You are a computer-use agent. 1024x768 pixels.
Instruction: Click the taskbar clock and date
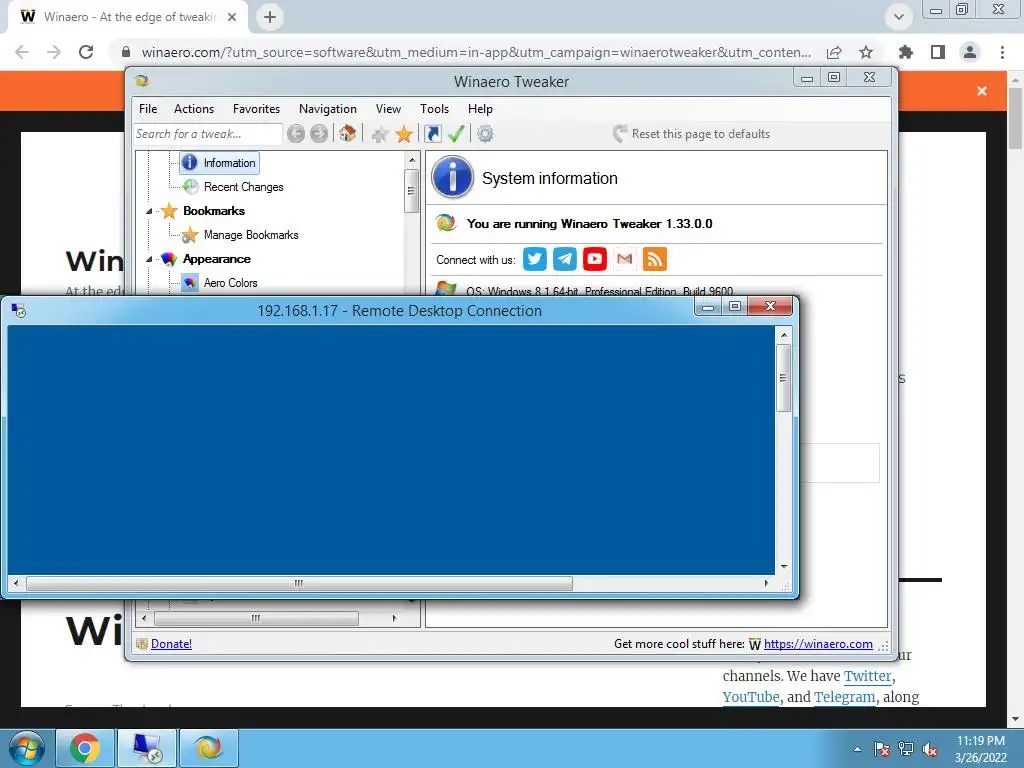[981, 749]
